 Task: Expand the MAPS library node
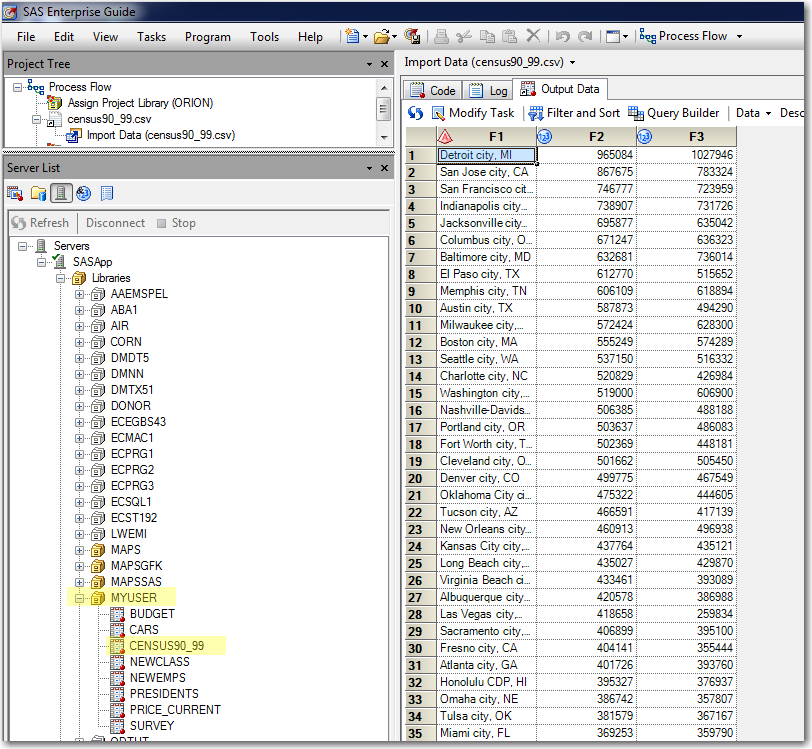(x=80, y=550)
